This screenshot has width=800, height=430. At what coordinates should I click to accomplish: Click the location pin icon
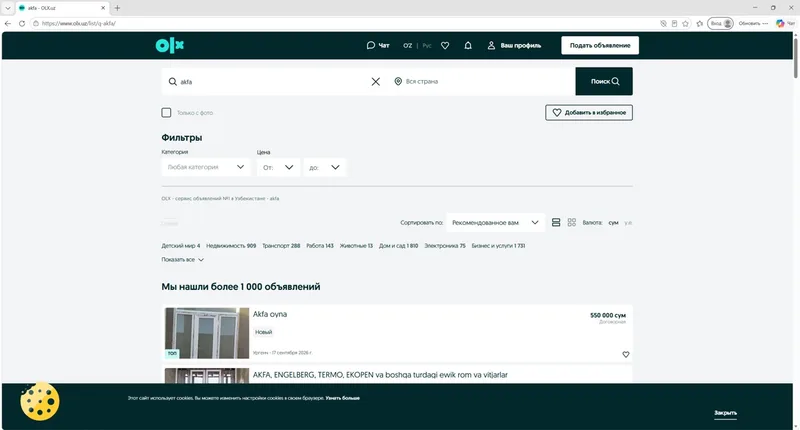click(398, 81)
